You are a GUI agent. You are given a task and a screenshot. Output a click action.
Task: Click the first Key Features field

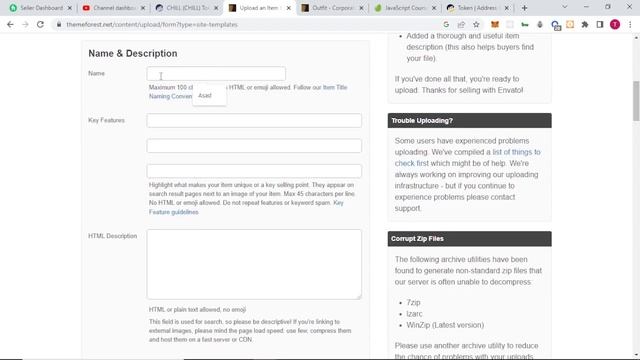point(254,120)
